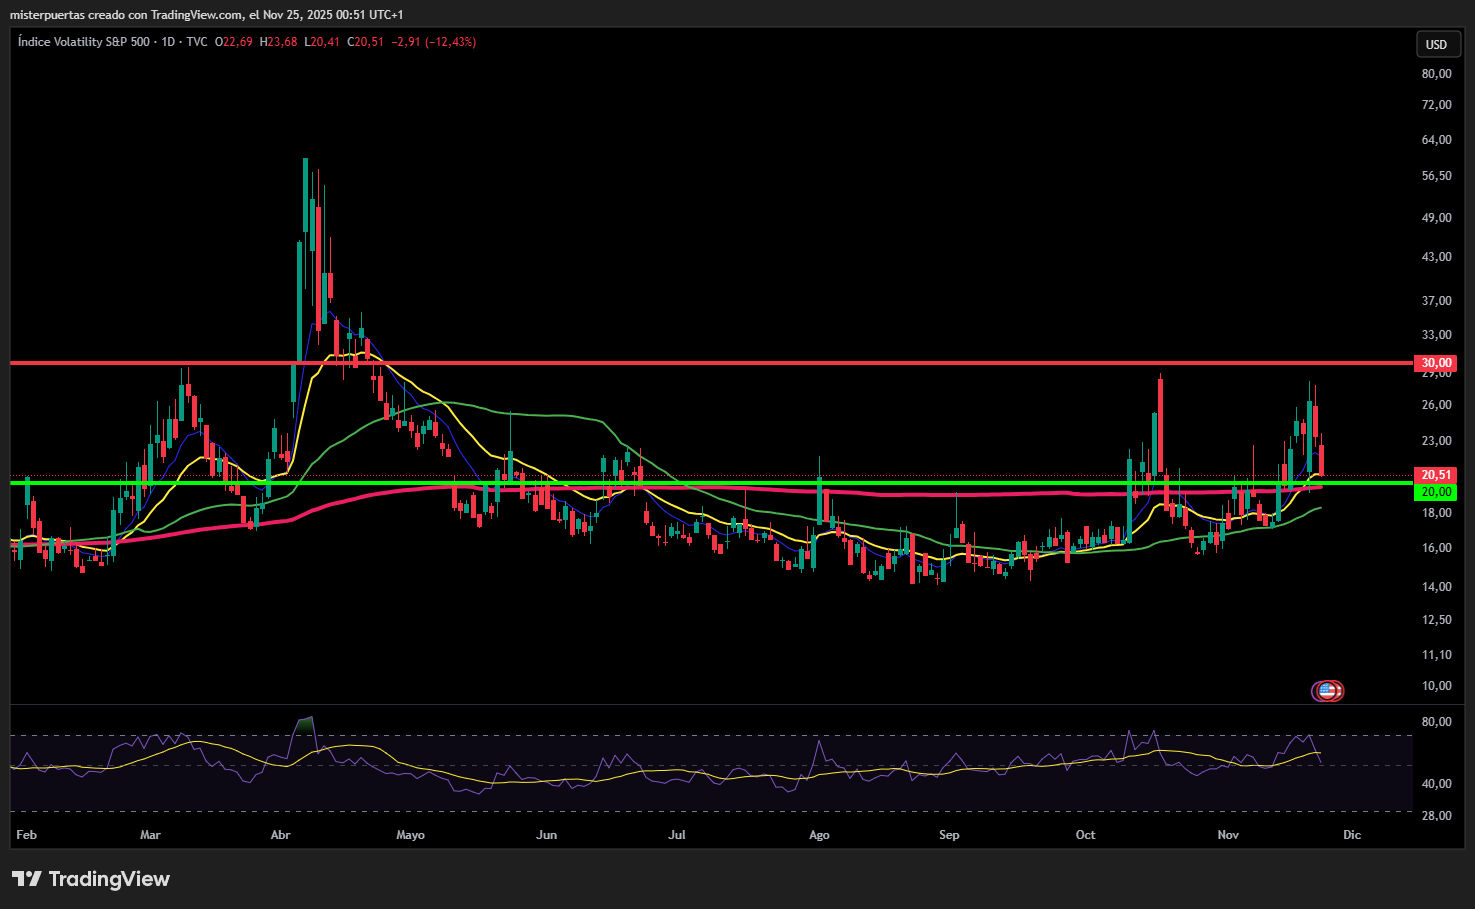Select the low value L20,41
Screen dimensions: 1475x909
click(x=323, y=42)
